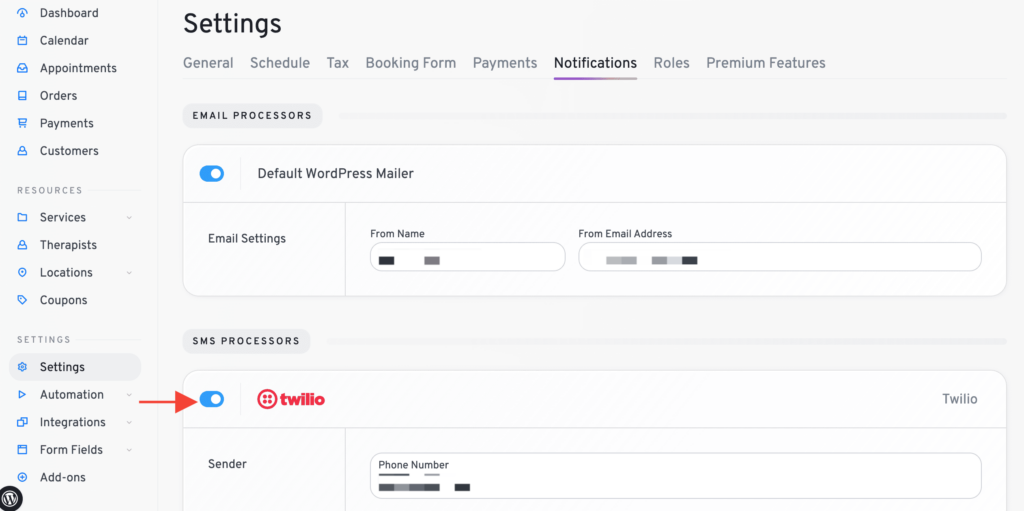Open the Dashboard icon in sidebar

pos(22,13)
